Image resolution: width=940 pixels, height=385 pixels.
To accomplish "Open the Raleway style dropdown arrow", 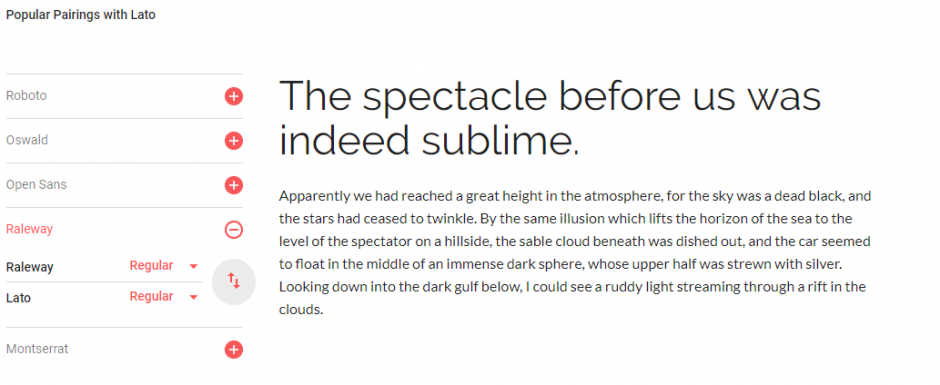I will (194, 266).
